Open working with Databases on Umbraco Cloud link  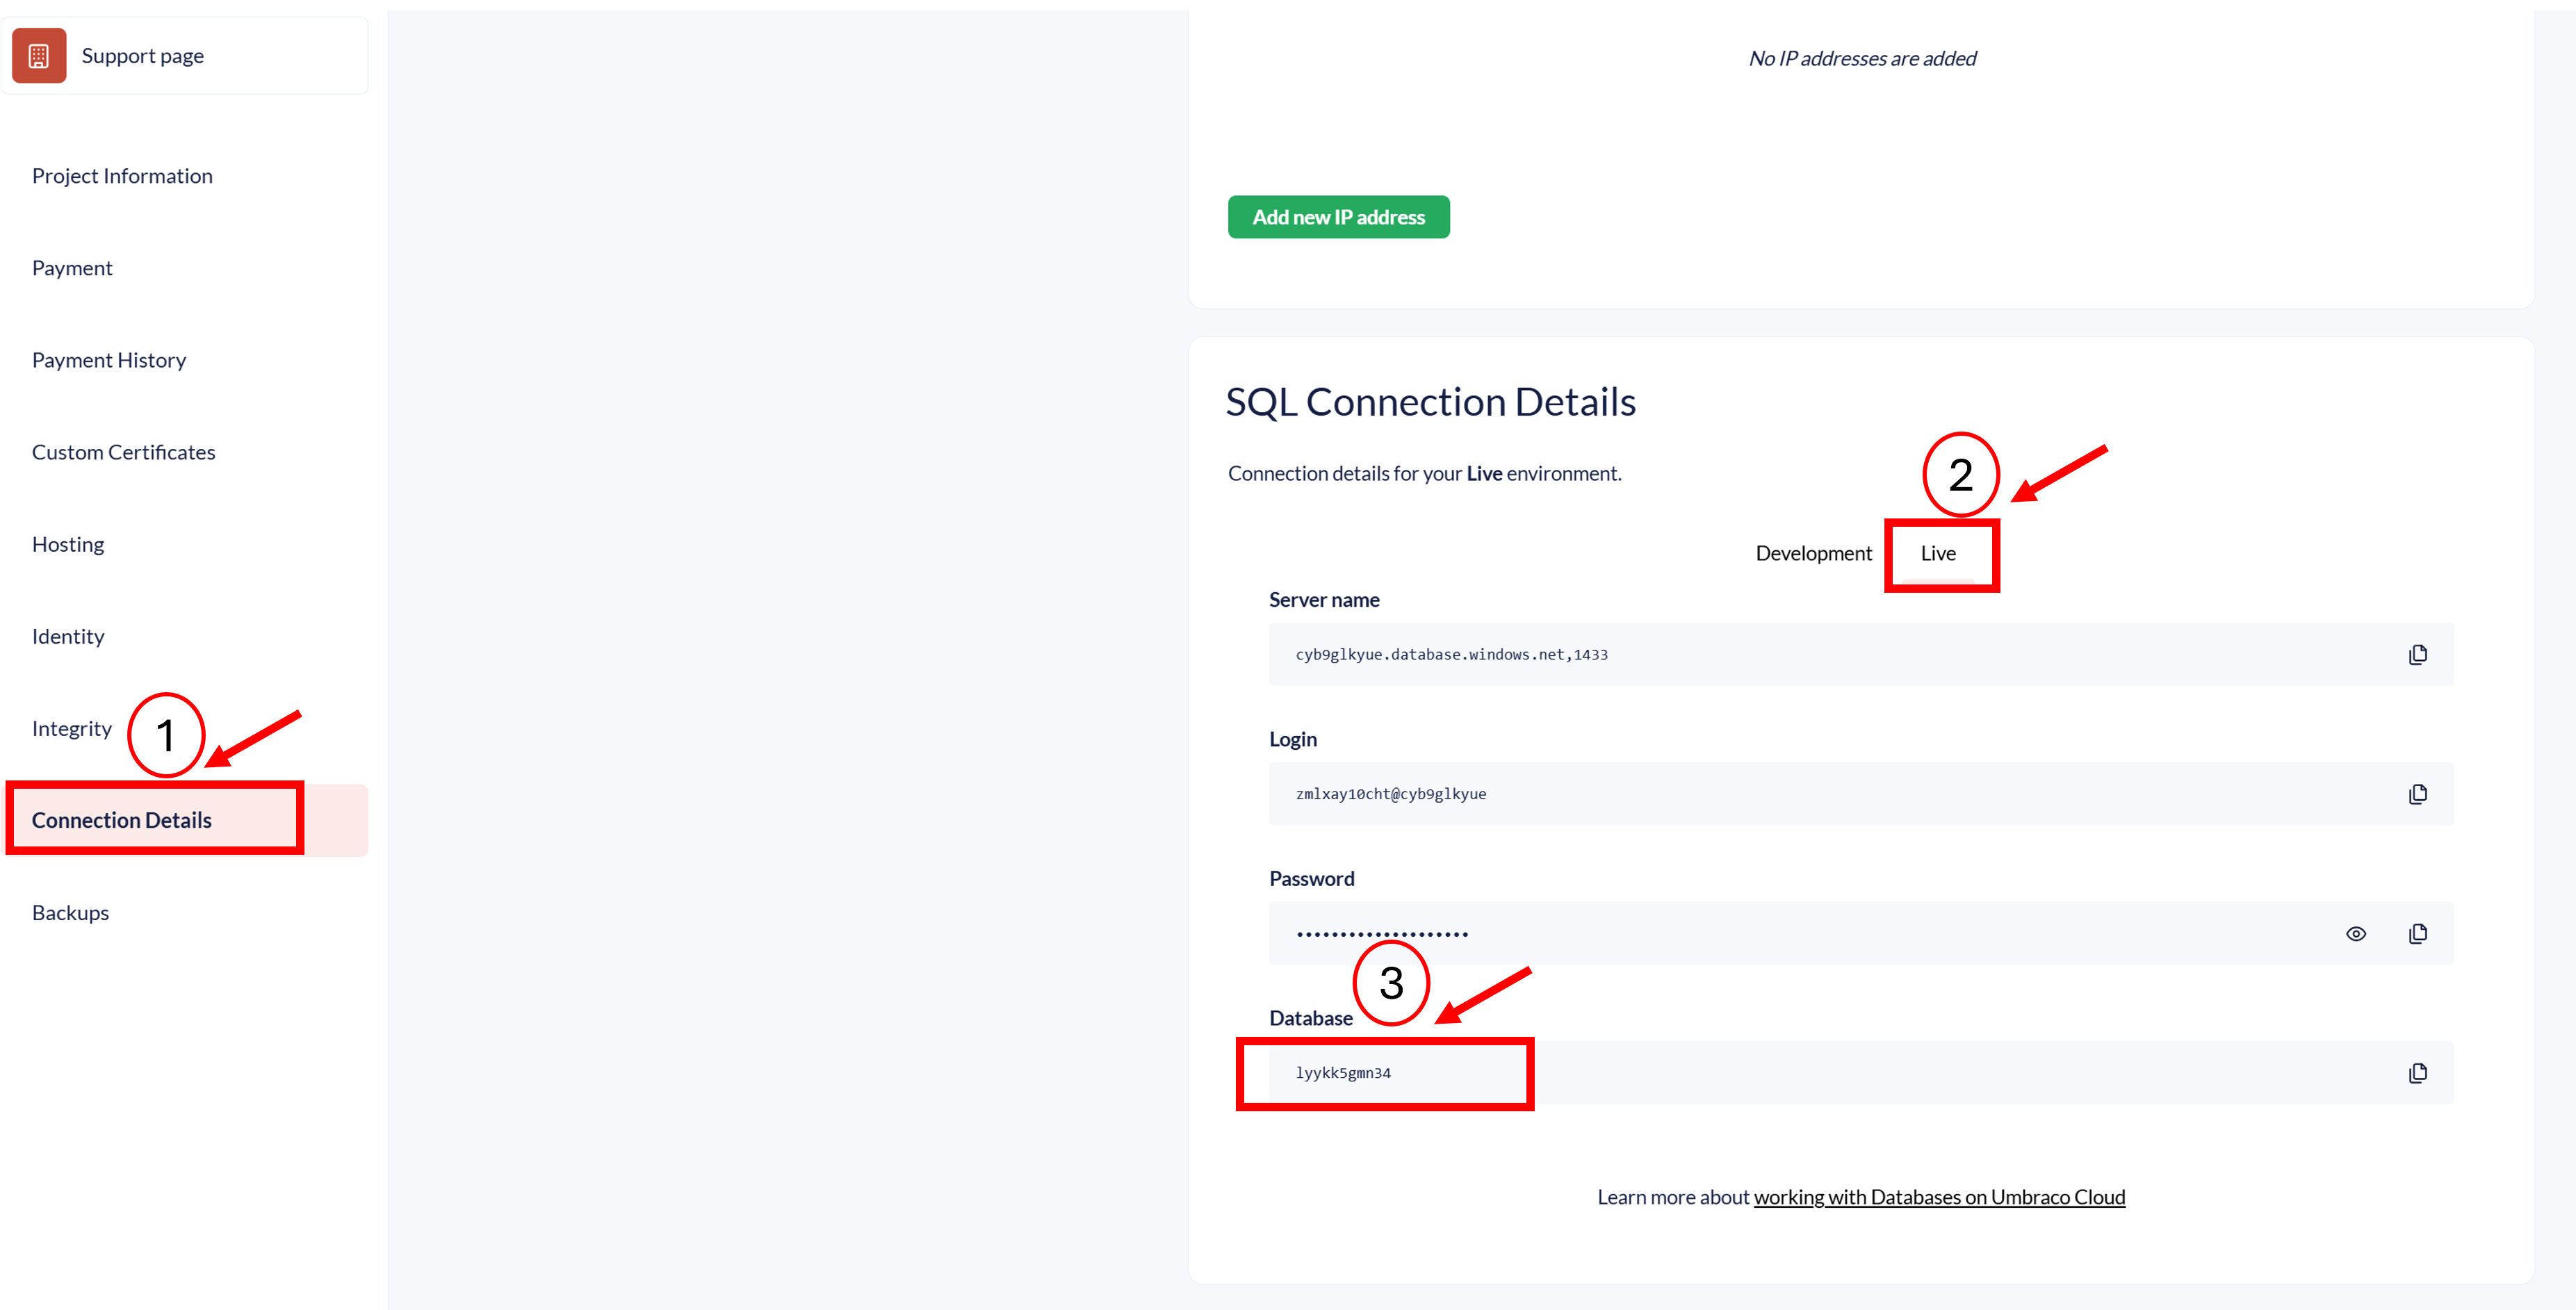tap(1938, 1197)
